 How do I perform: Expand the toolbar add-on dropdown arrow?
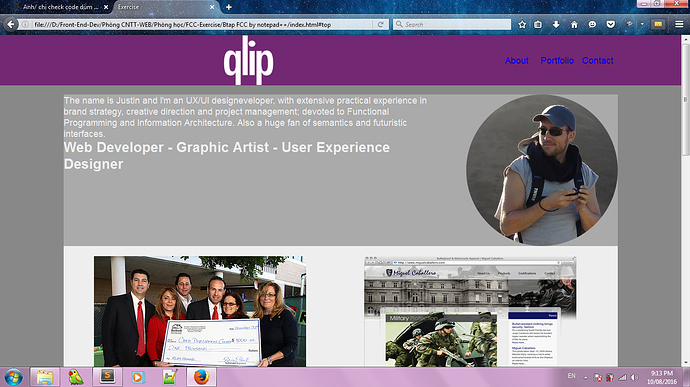coord(642,25)
